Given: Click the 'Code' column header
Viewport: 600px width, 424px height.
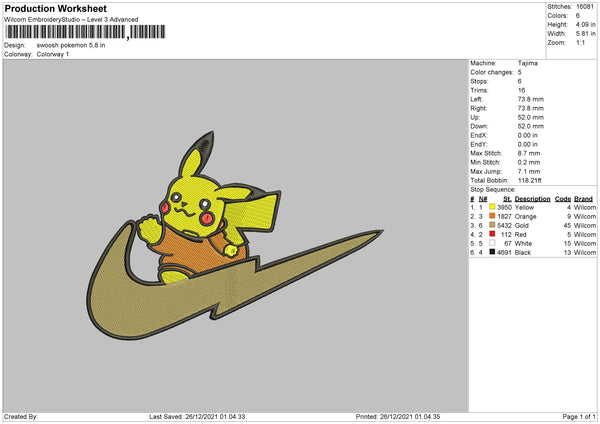Looking at the screenshot, I should pyautogui.click(x=563, y=199).
